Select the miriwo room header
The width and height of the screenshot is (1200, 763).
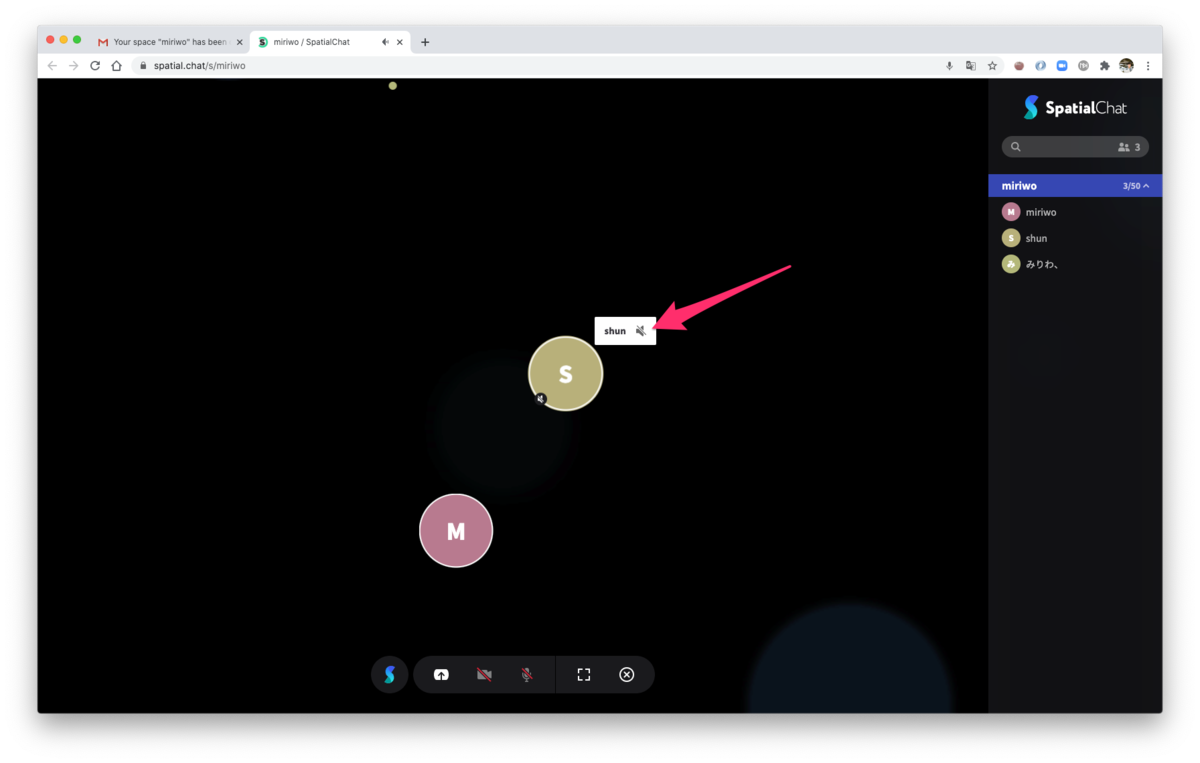[1075, 186]
